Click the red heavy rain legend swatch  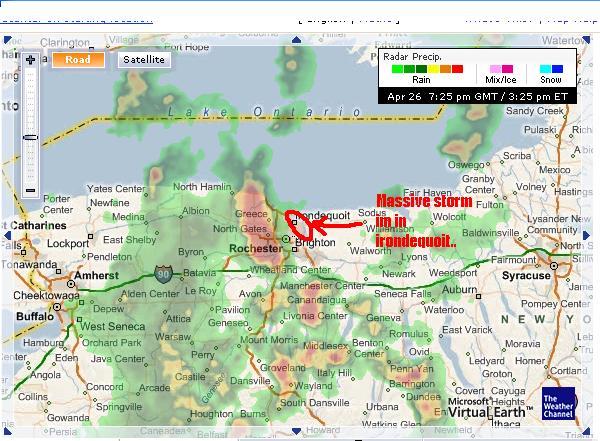(457, 69)
